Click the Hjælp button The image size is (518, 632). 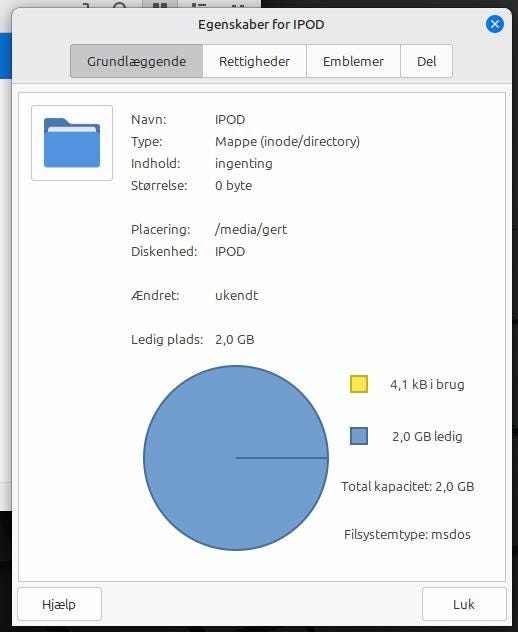(59, 604)
